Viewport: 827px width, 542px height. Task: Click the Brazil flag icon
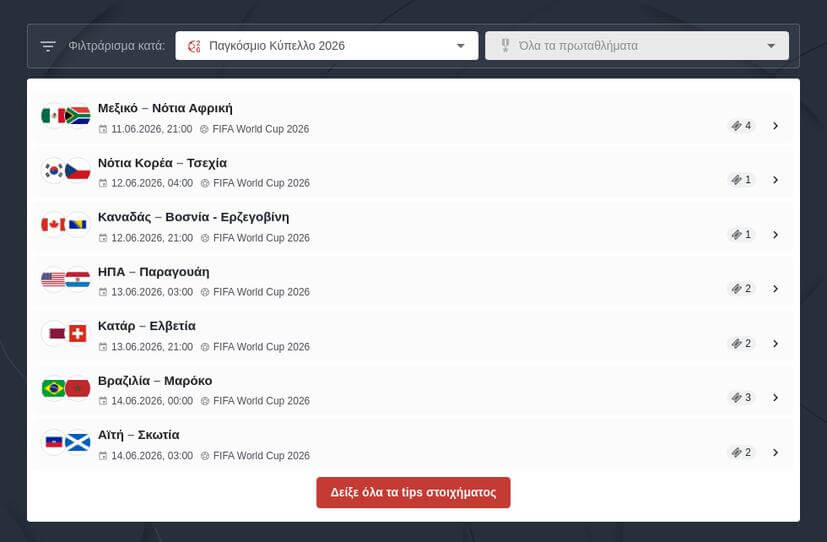click(53, 388)
